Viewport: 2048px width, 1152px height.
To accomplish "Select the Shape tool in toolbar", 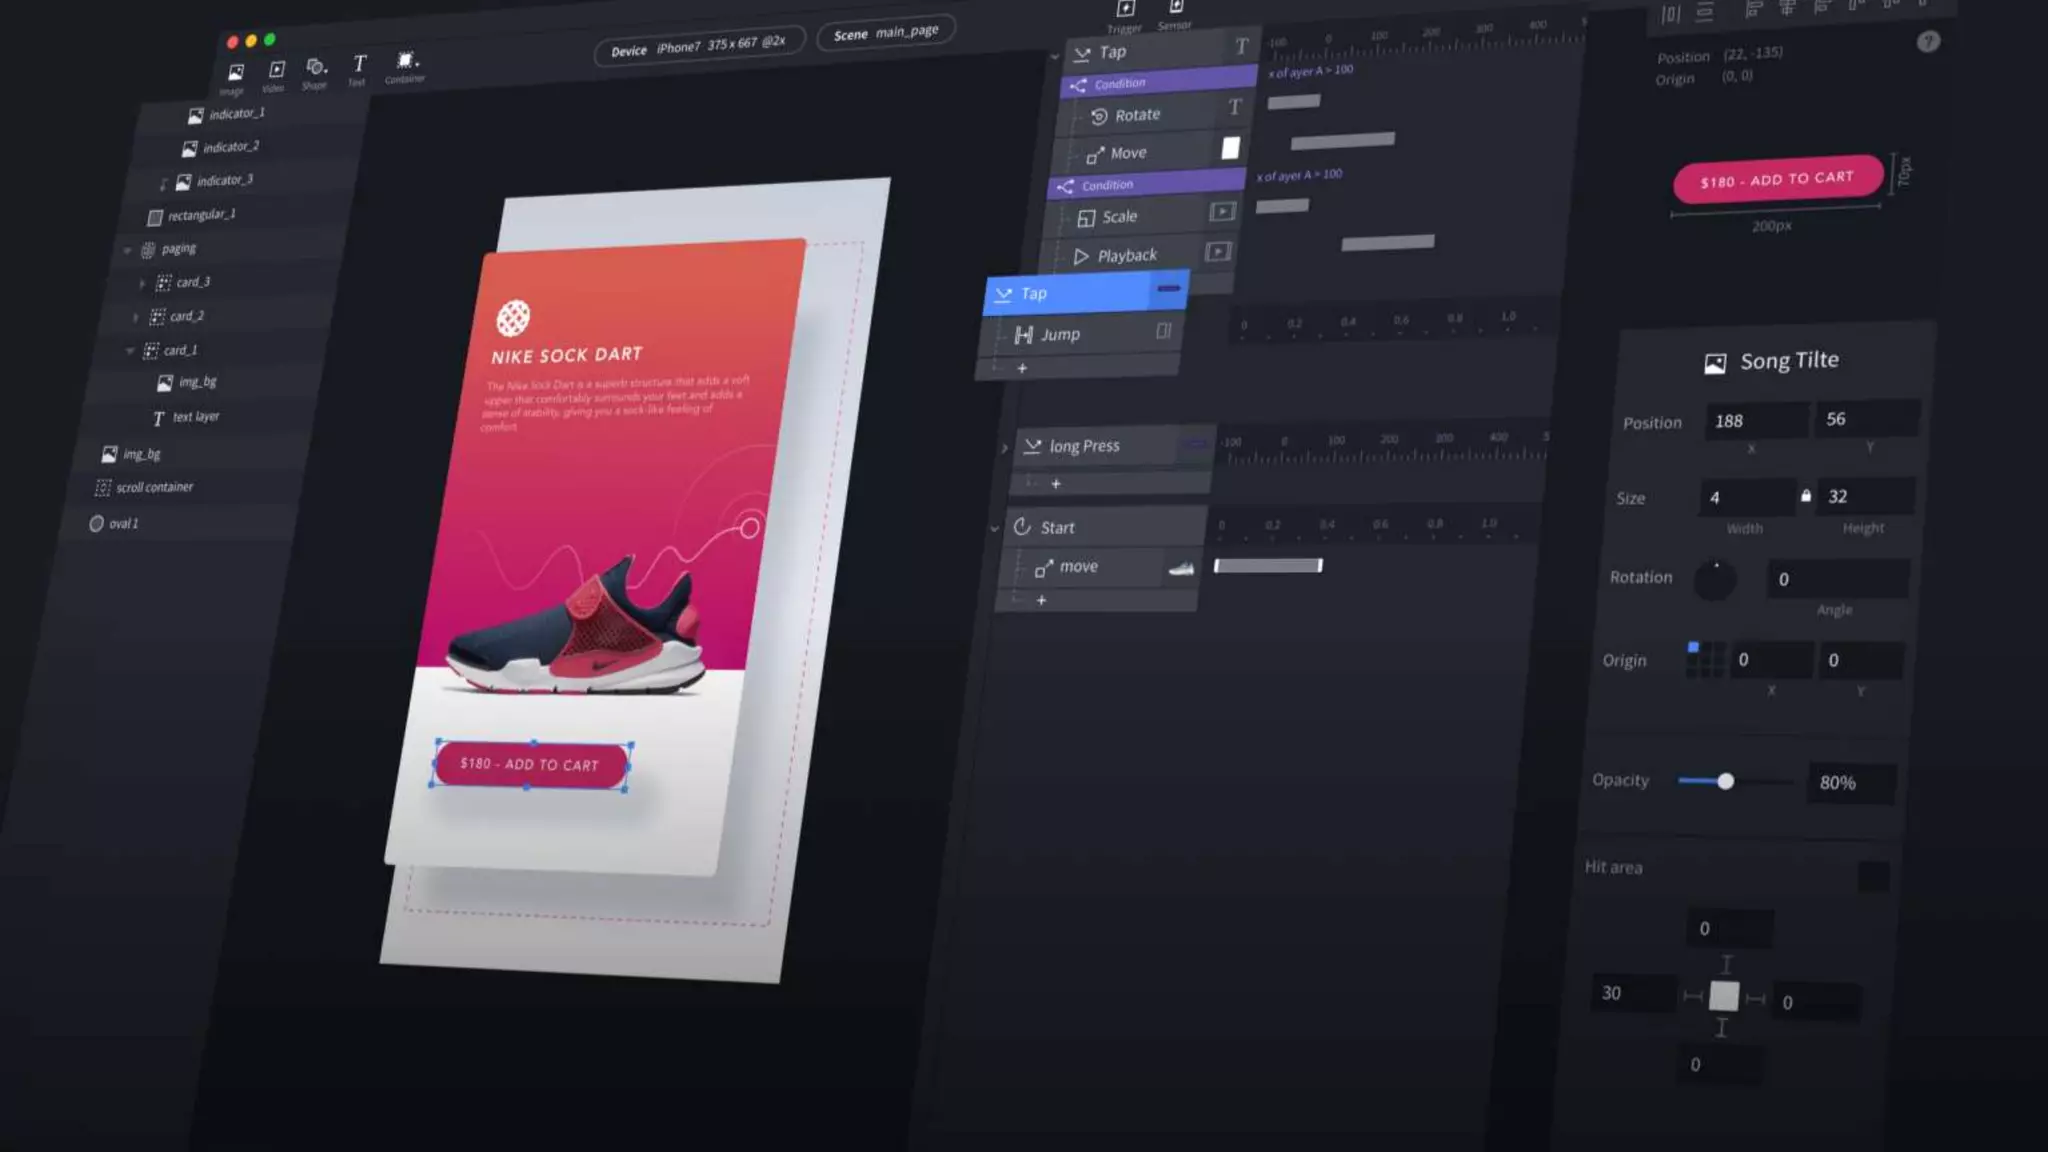I will tap(316, 67).
